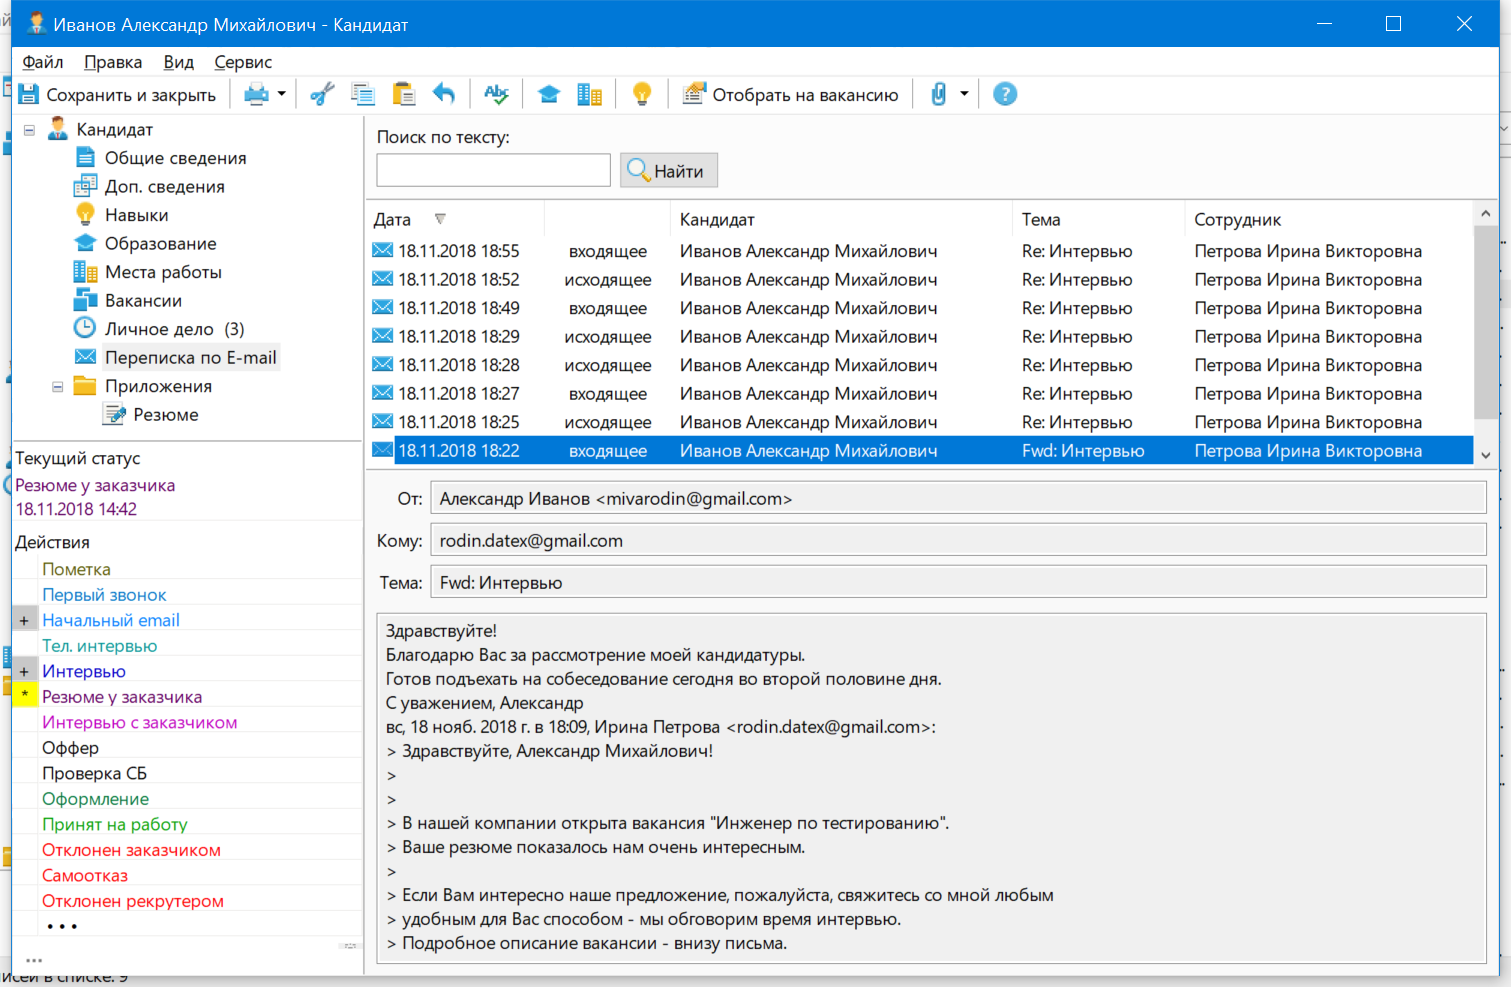Viewport: 1511px width, 987px height.
Task: Click the spell check icon
Action: coord(496,95)
